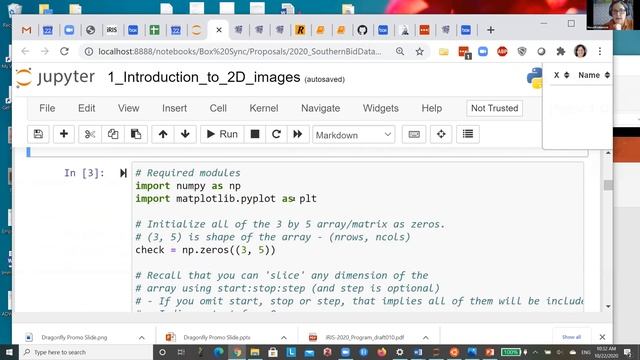The image size is (640, 360).
Task: Open the Cell menu
Action: pyautogui.click(x=218, y=108)
